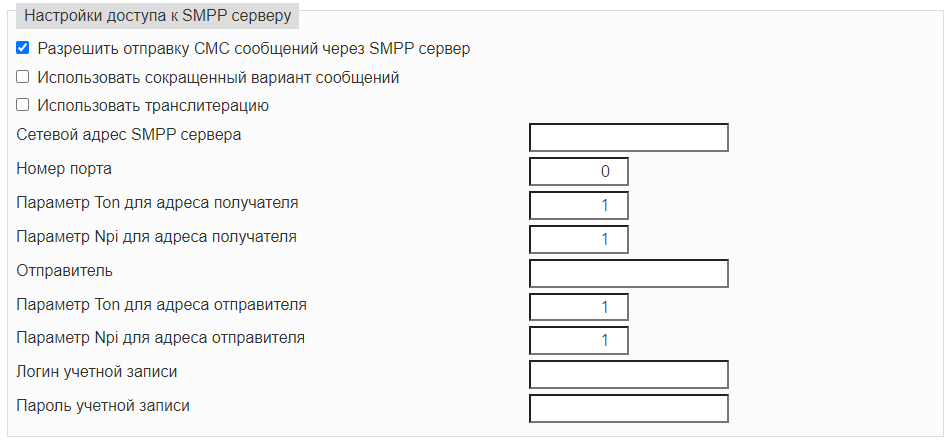Click the 'Использовать транслитерацию' label text
The width and height of the screenshot is (948, 447).
pos(153,106)
